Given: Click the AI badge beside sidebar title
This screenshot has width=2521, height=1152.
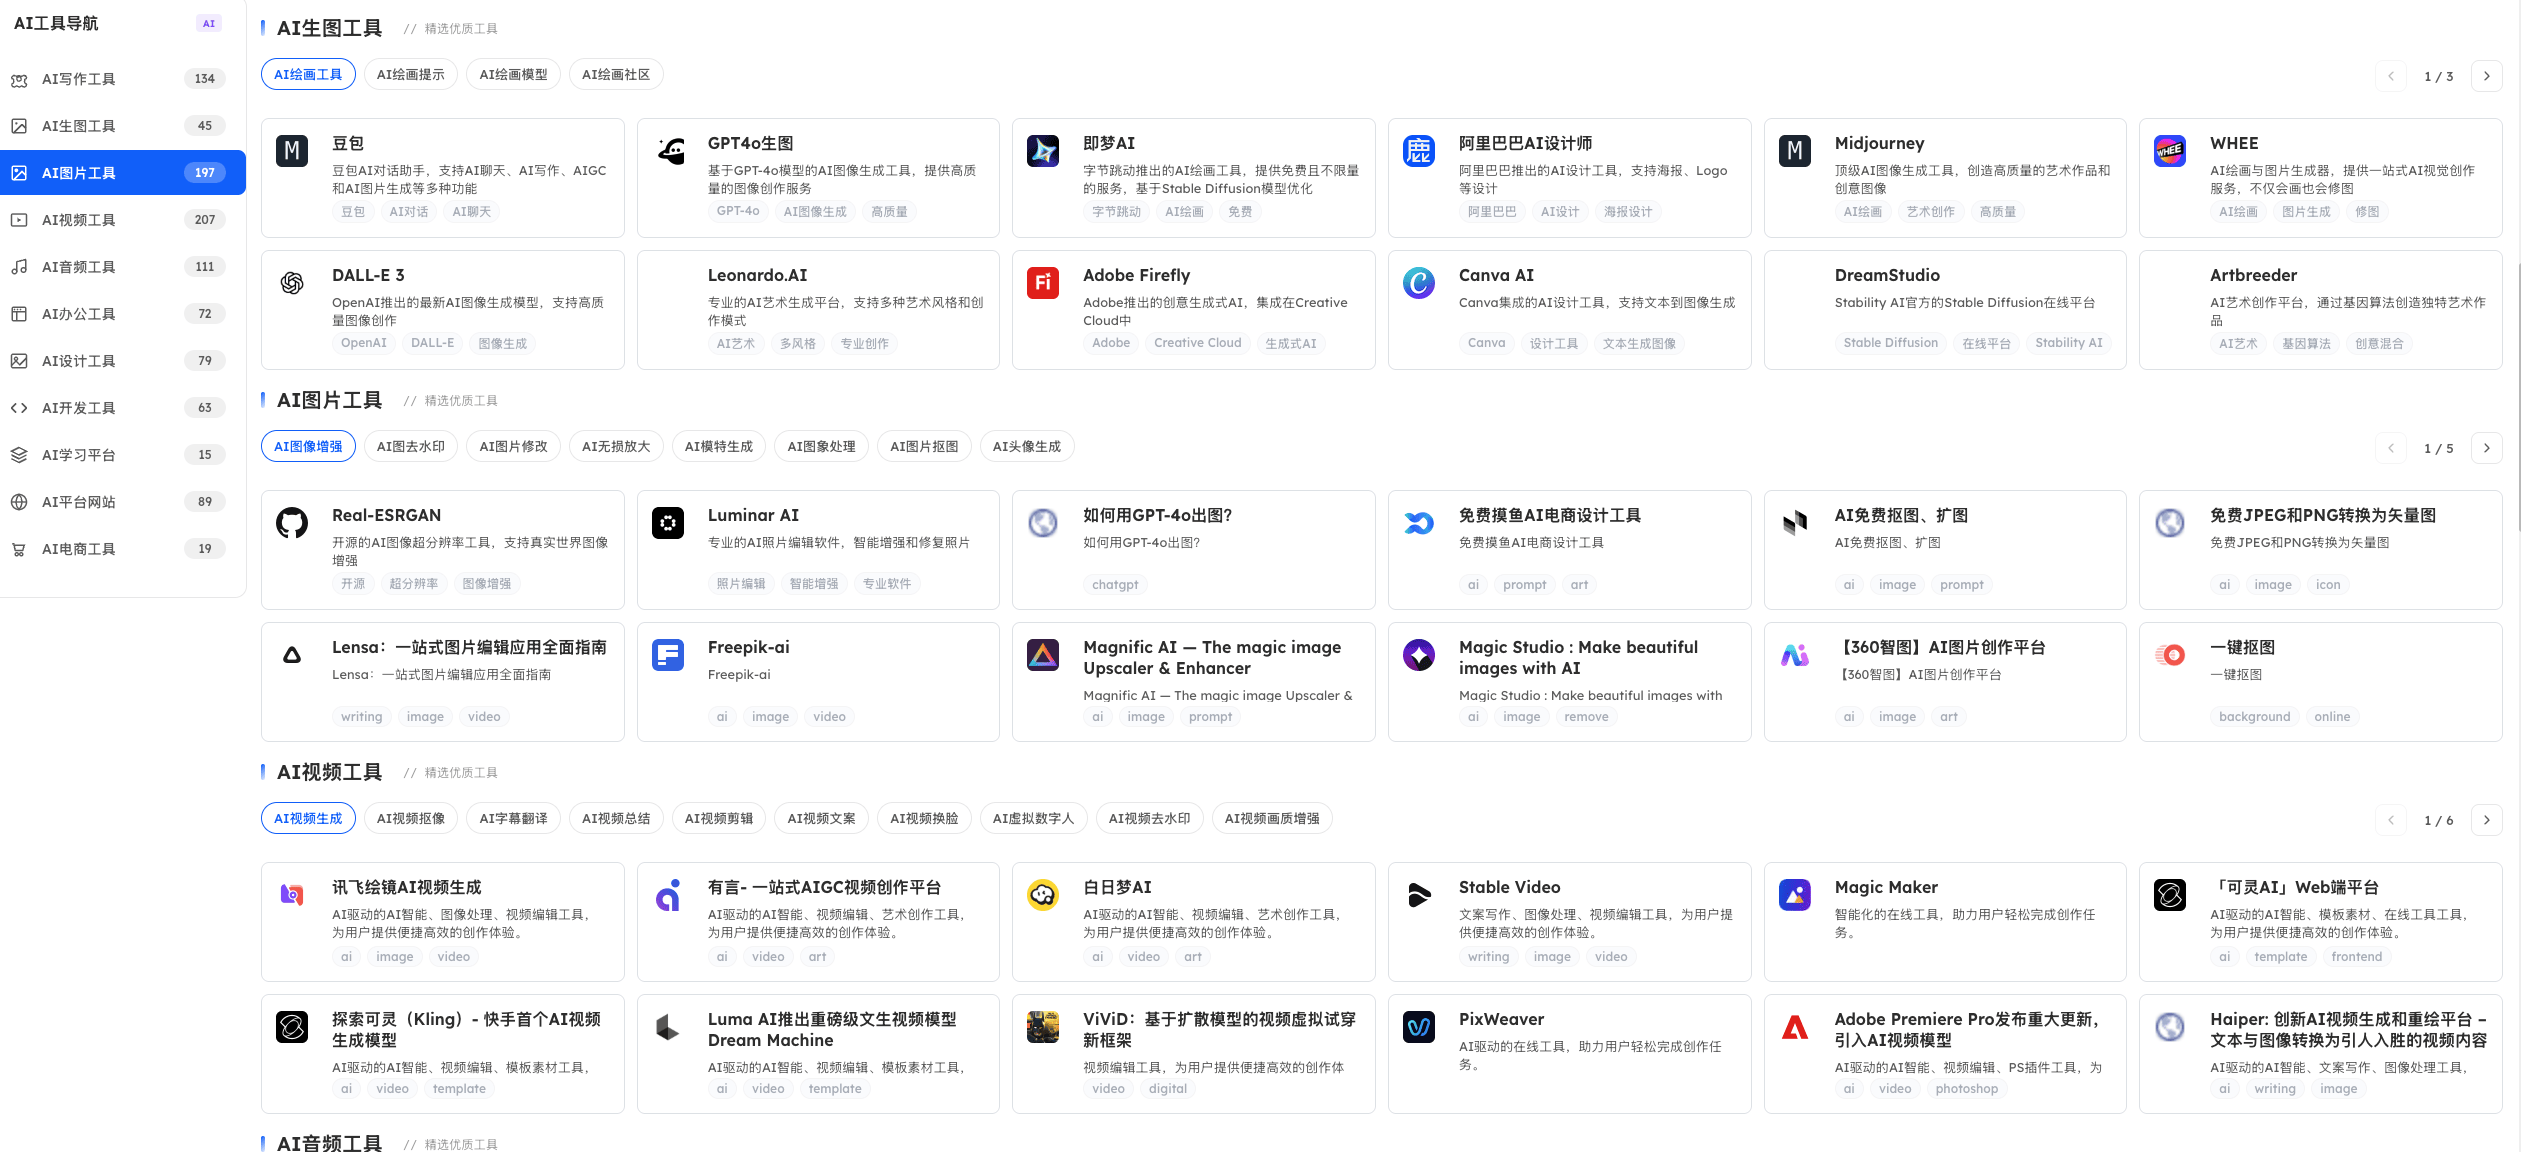Looking at the screenshot, I should pos(208,23).
